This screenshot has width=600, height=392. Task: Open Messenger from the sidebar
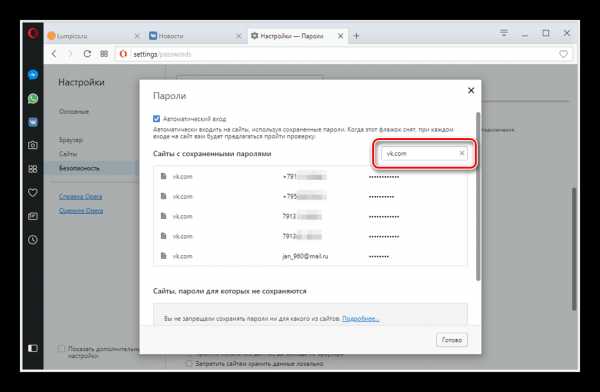point(33,74)
